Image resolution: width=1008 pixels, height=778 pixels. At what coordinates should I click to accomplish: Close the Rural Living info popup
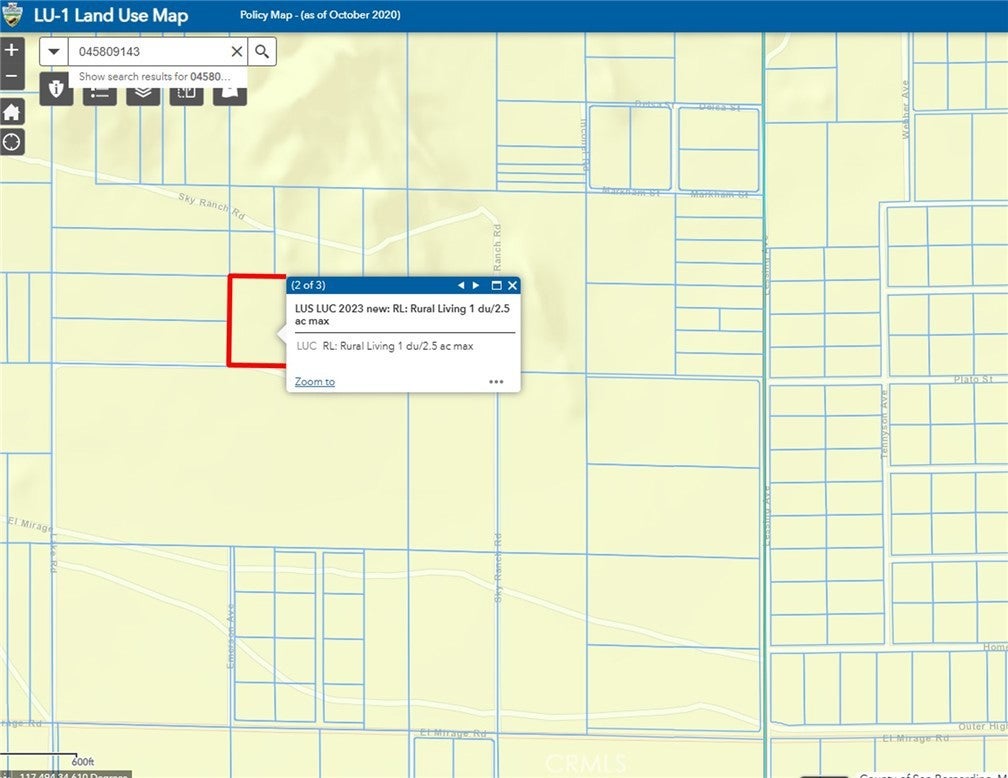coord(510,285)
